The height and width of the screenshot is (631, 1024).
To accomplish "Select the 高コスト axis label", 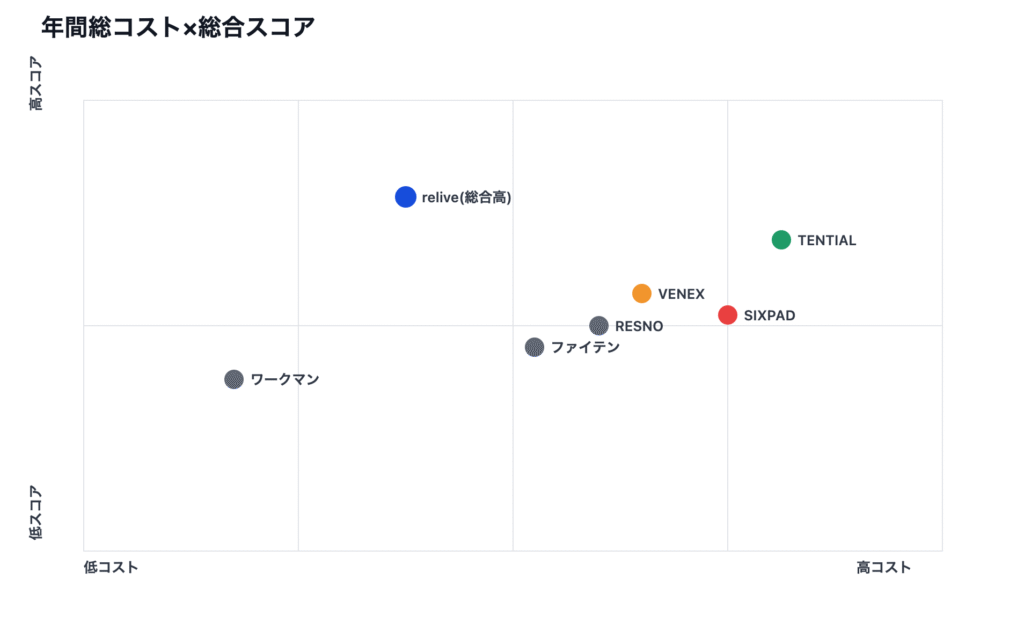I will point(884,567).
